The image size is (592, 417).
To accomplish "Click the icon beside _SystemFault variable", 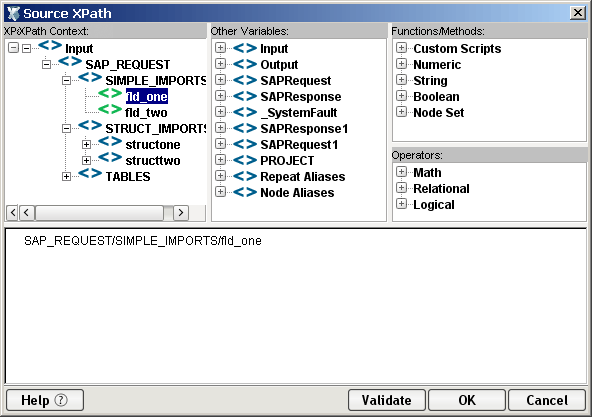I will [x=245, y=112].
